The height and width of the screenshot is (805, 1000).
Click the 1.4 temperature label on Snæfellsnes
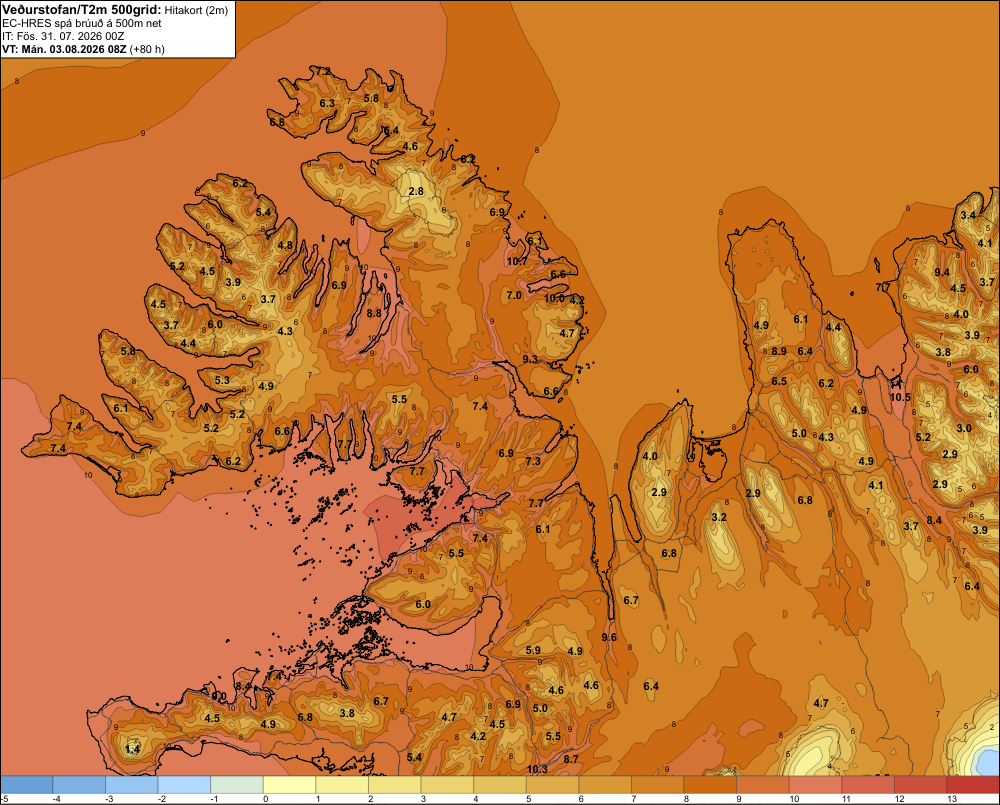[x=132, y=750]
